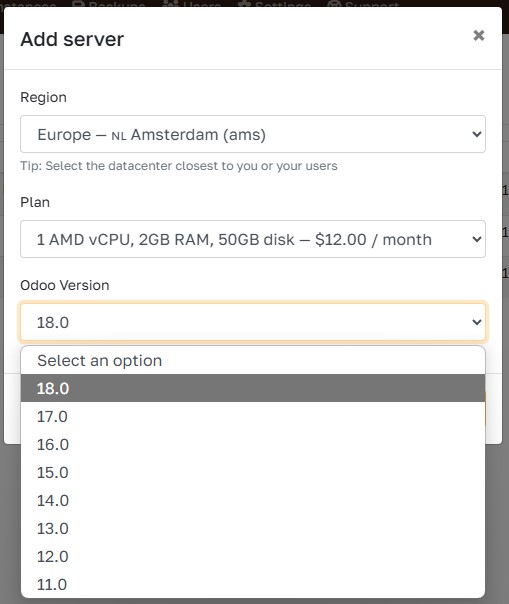Click the Add server dialog title
Viewport: 509px width, 604px height.
pos(72,39)
